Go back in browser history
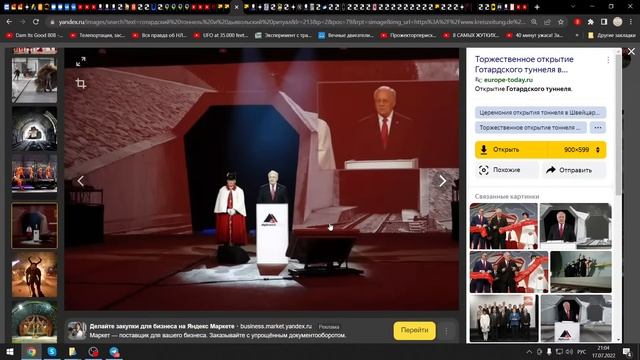Screen dimensions: 640x360 pyautogui.click(x=9, y=22)
